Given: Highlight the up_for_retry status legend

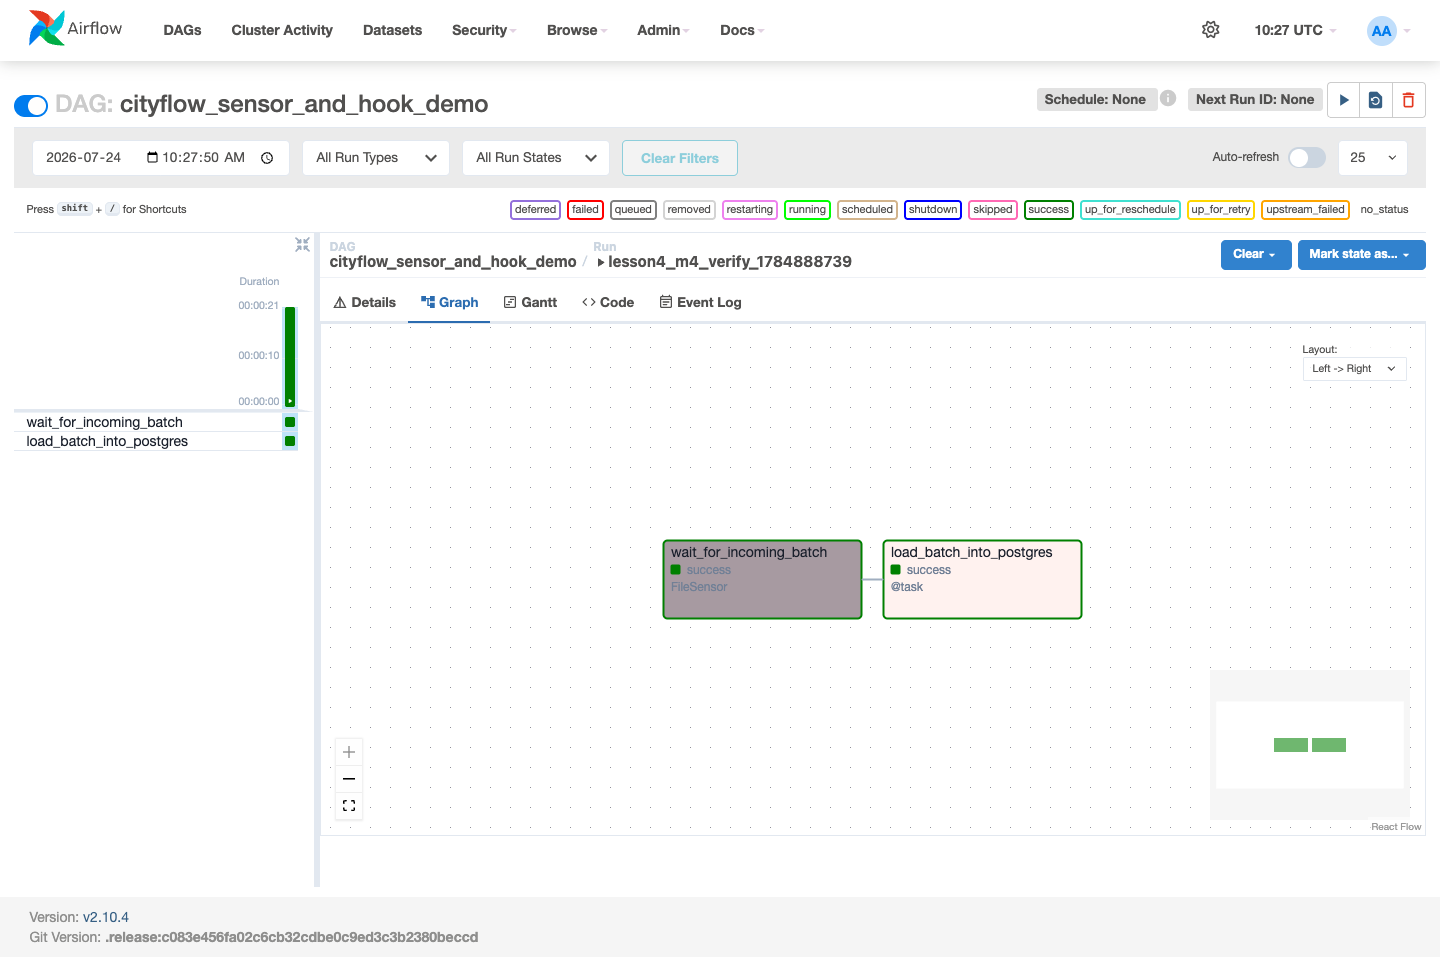Looking at the screenshot, I should click(1220, 209).
